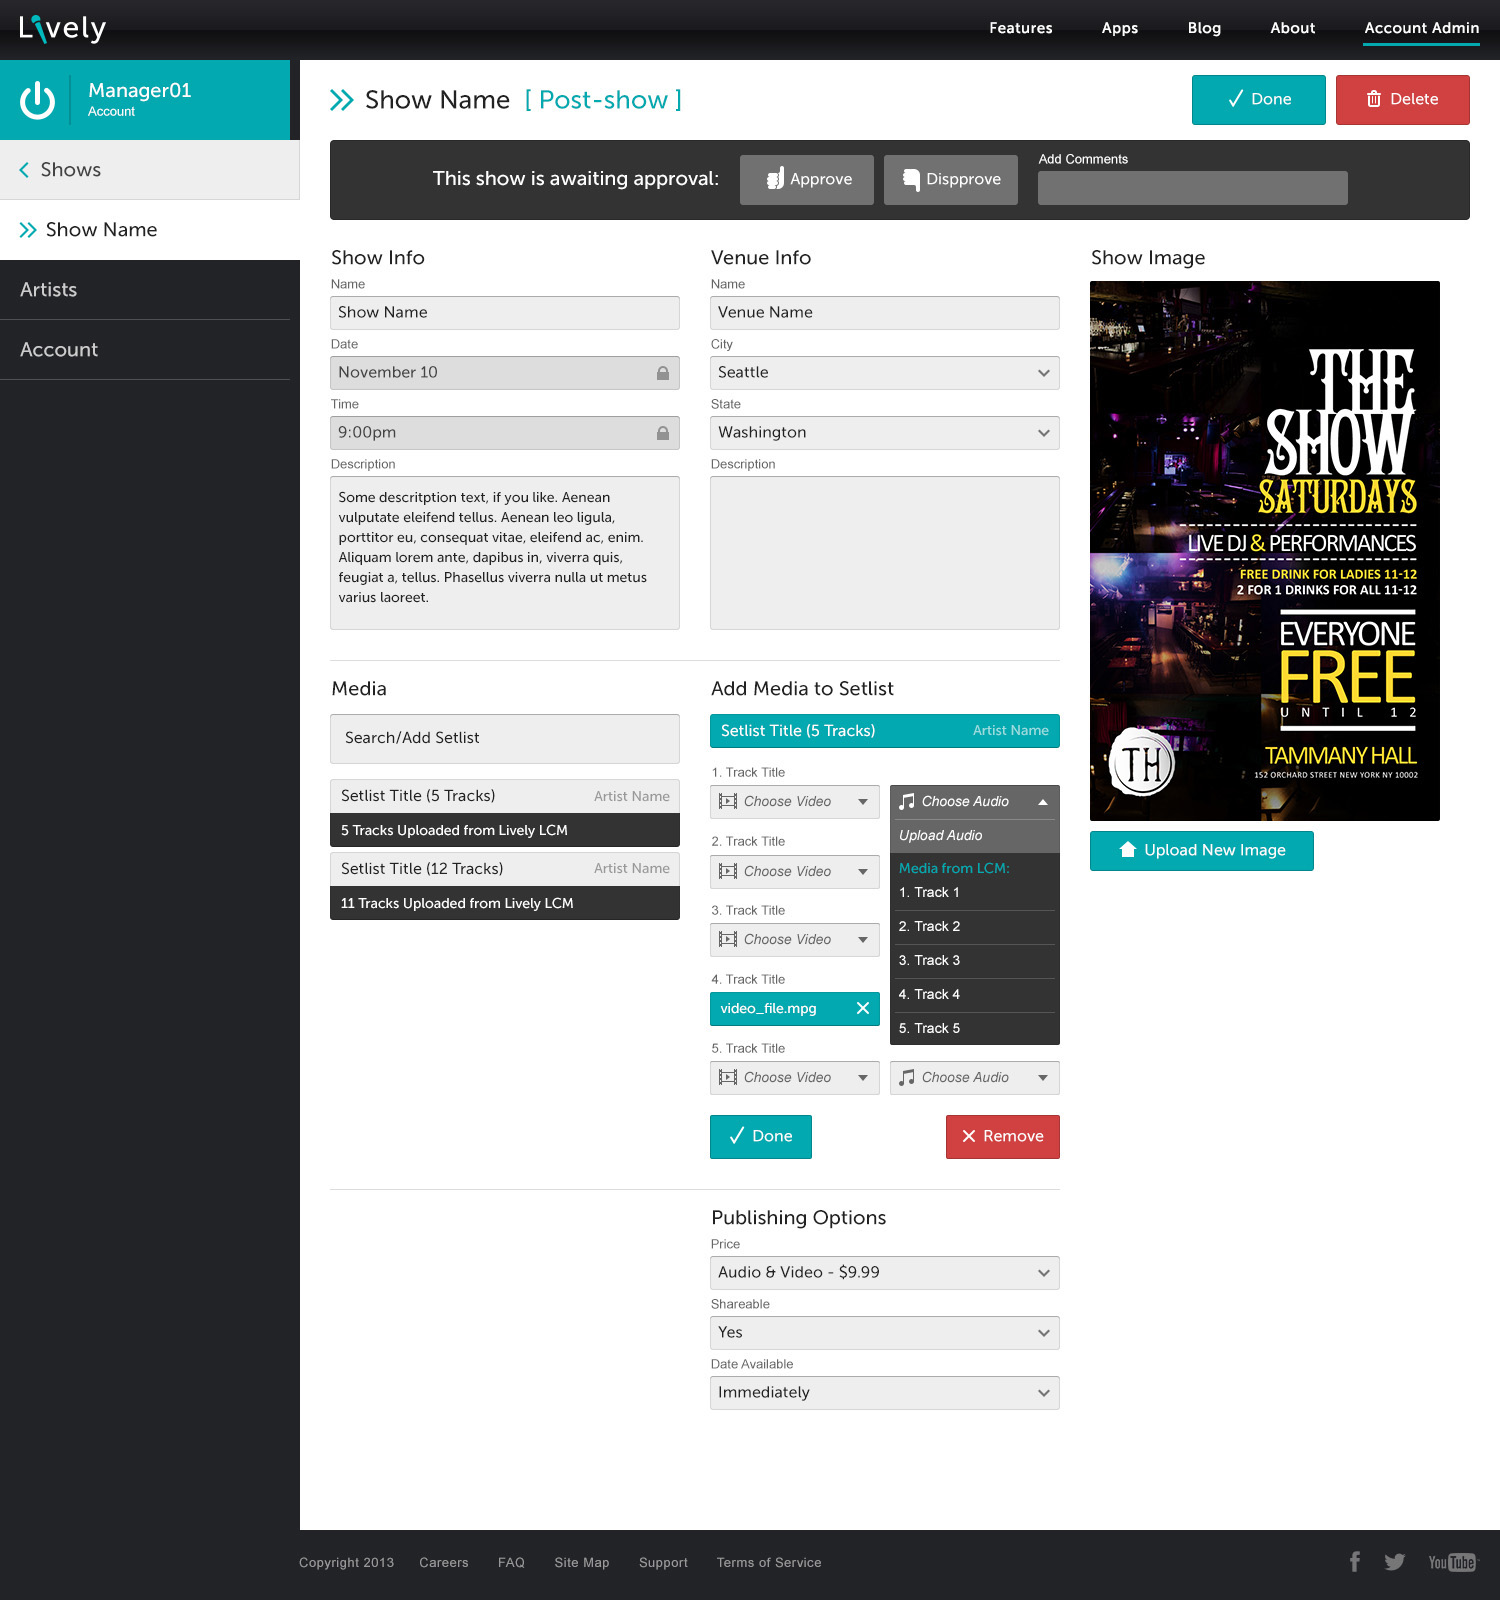Click the lock icon in Date field
This screenshot has height=1600, width=1500.
coord(662,373)
